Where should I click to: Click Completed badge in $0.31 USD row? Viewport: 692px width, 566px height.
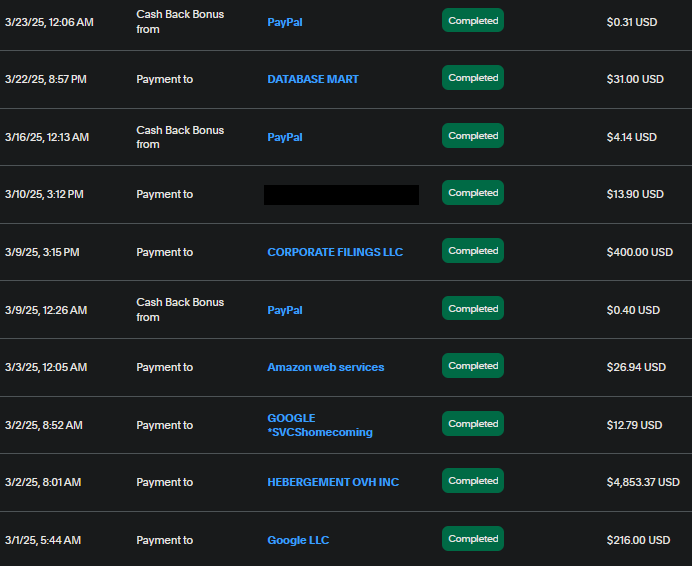tap(473, 21)
